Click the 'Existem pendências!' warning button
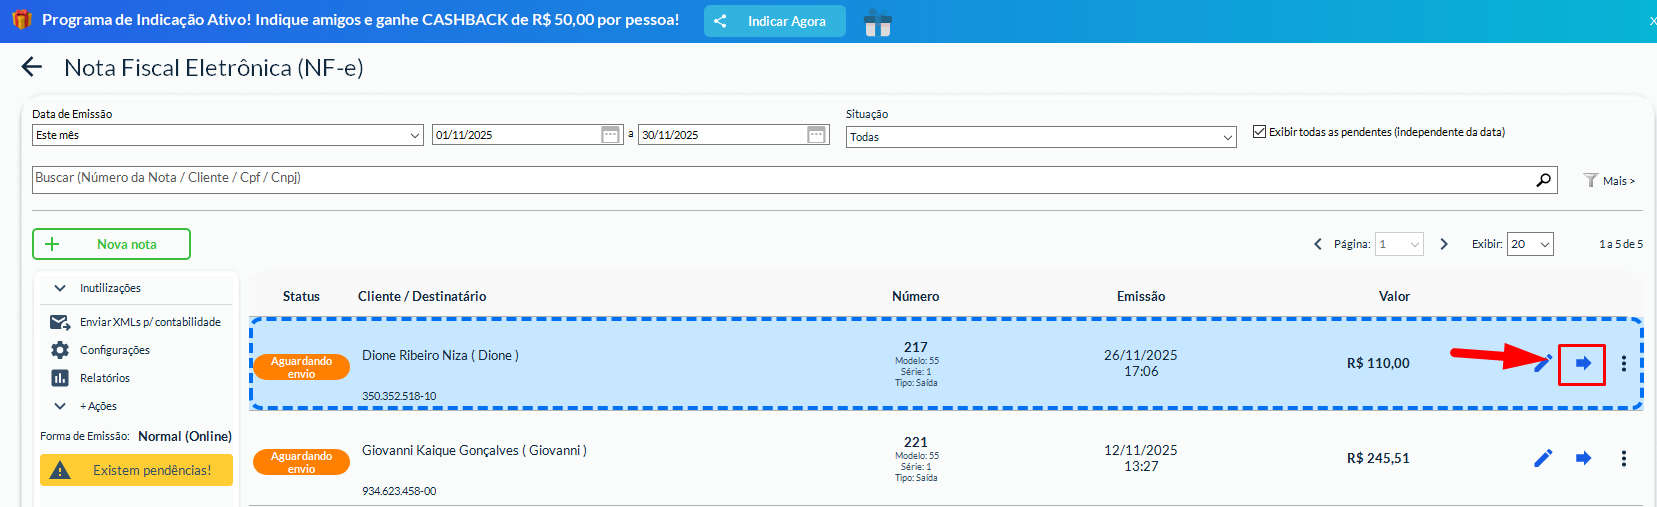The height and width of the screenshot is (507, 1657). tap(137, 470)
